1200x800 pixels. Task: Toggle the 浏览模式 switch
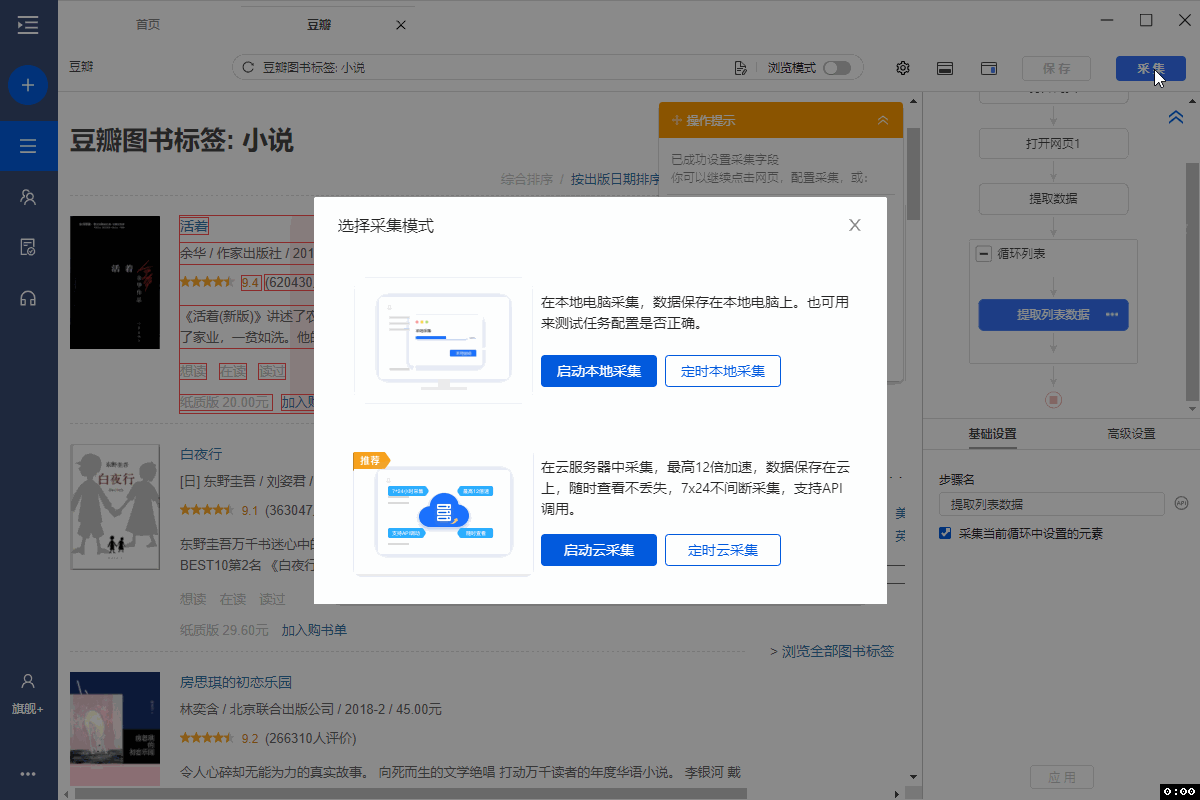click(x=837, y=68)
